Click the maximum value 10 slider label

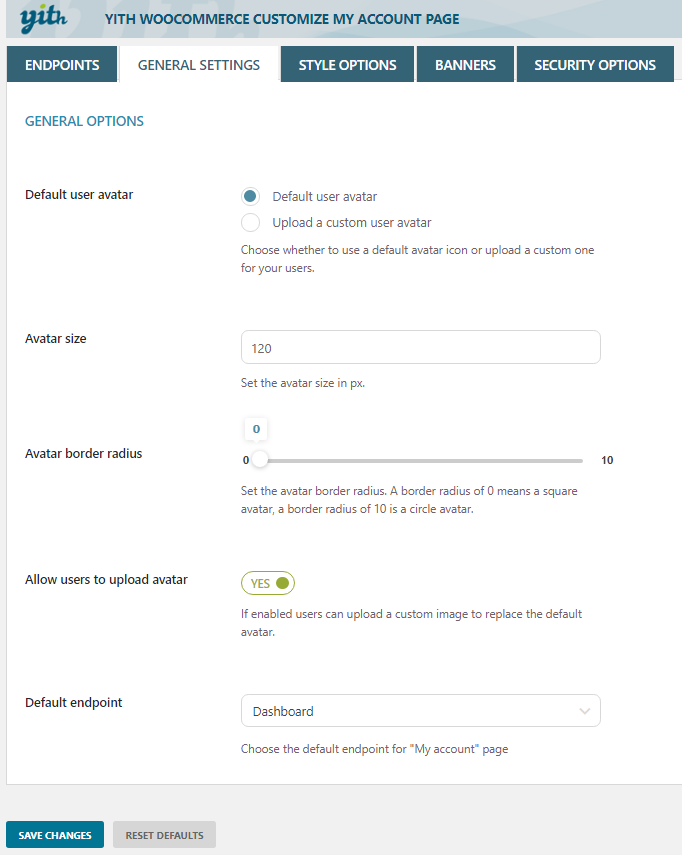[x=607, y=460]
